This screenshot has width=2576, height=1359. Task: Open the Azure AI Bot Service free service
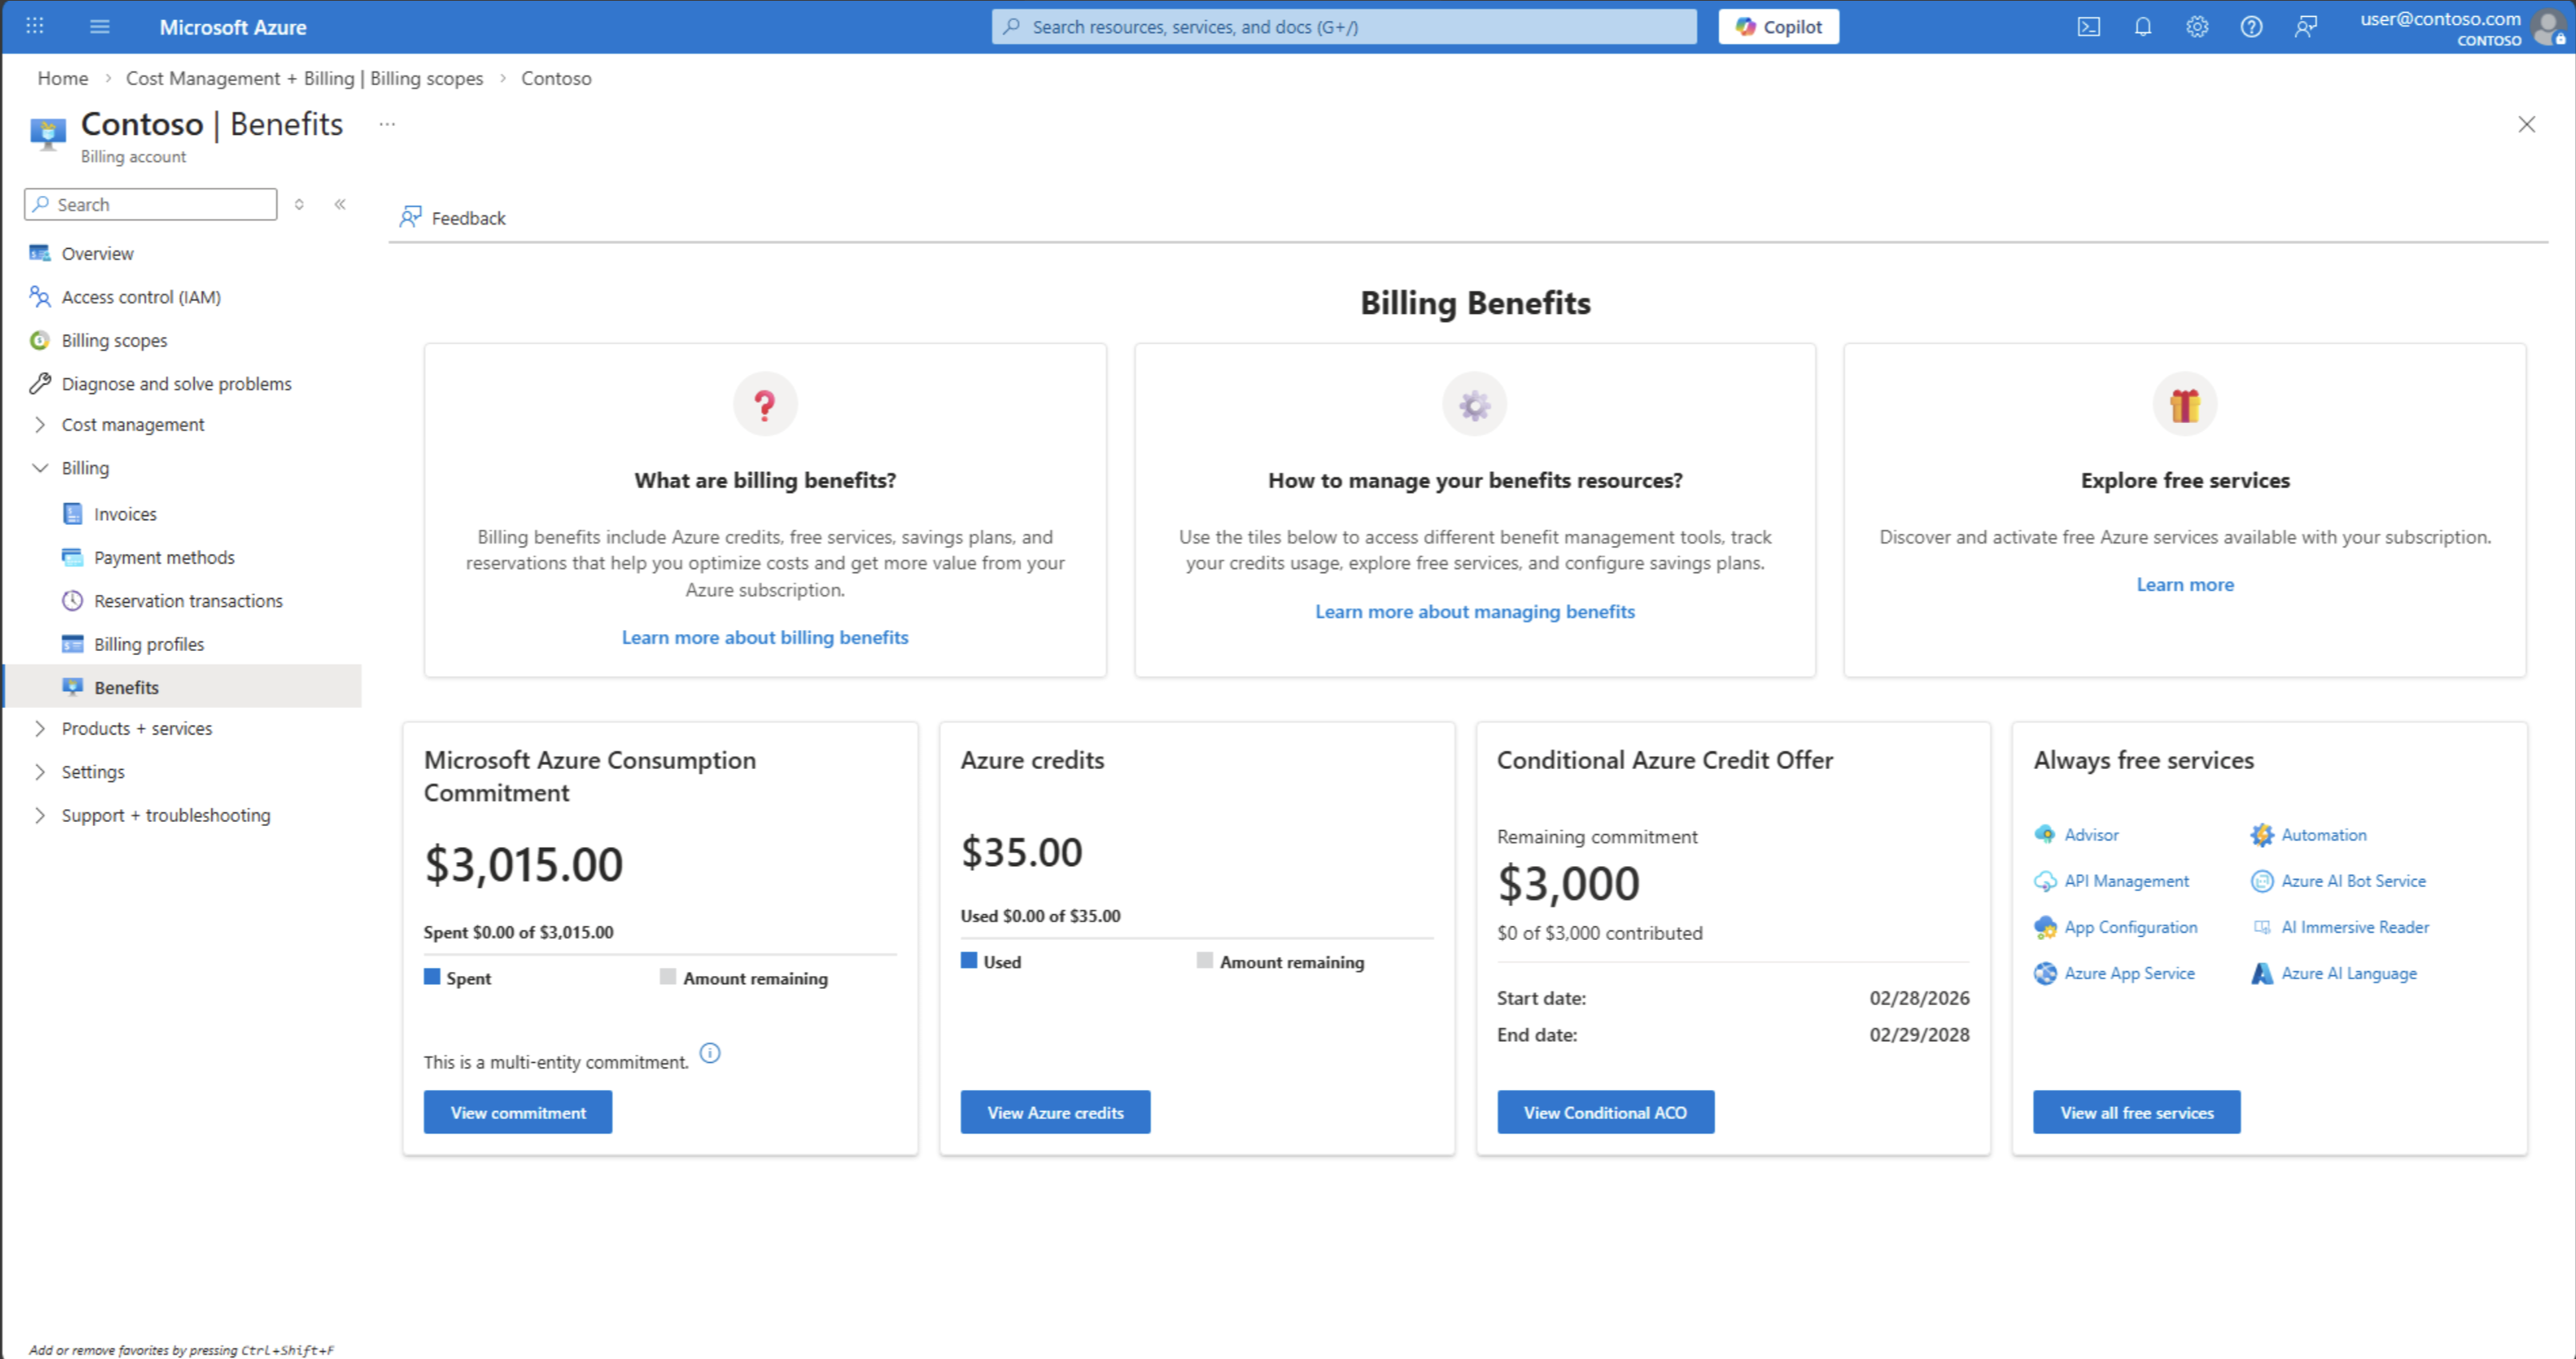coord(2352,880)
